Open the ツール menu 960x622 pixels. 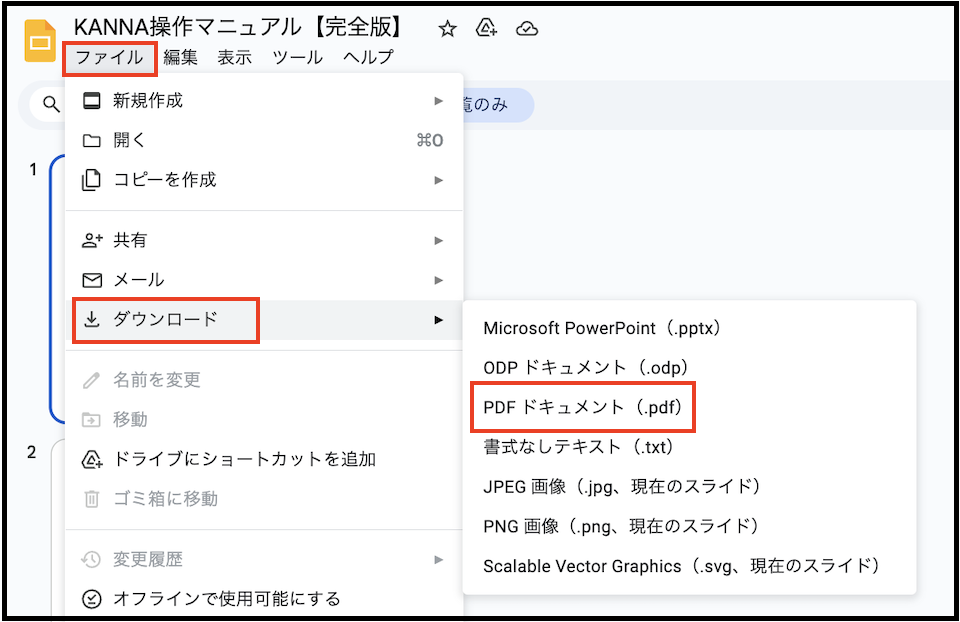tap(298, 58)
